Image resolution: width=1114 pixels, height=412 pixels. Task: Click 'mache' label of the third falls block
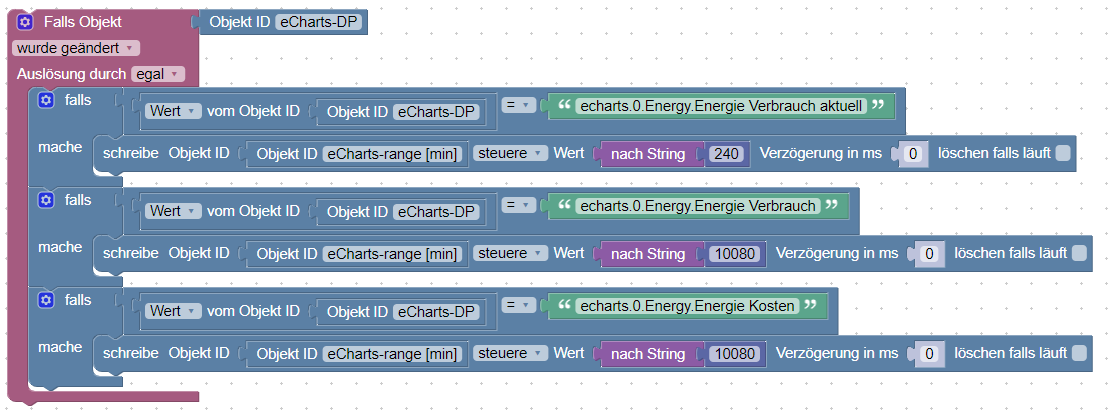60,347
